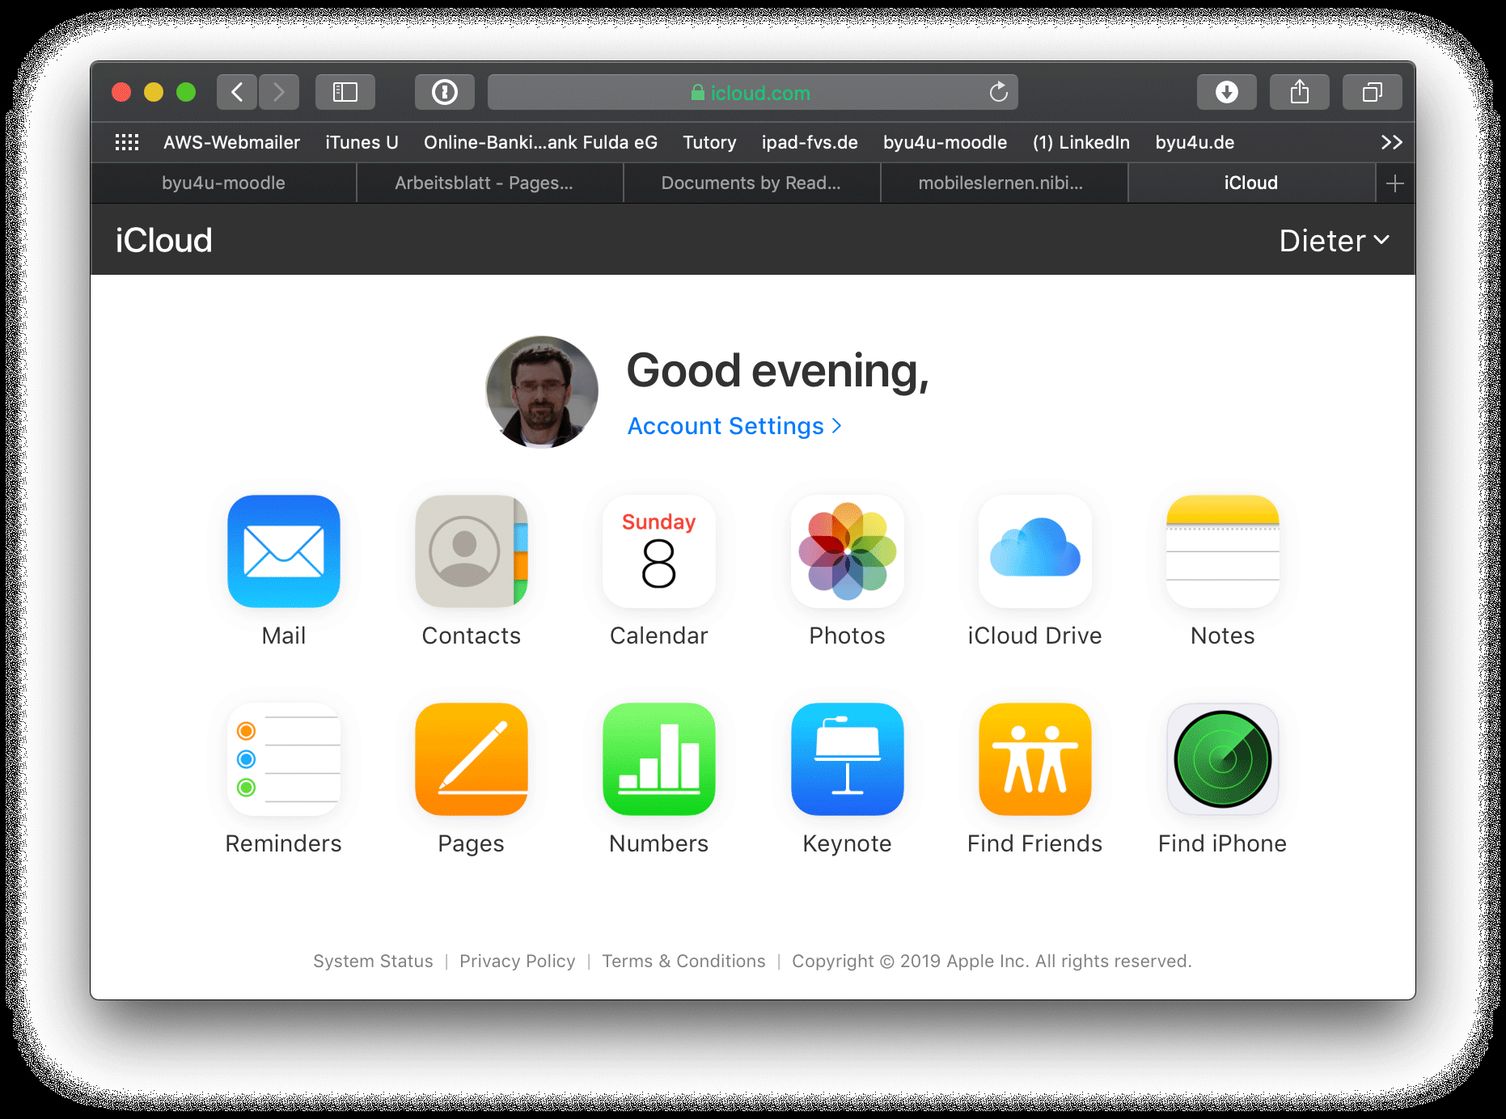Show the Safari sidebar

(345, 92)
